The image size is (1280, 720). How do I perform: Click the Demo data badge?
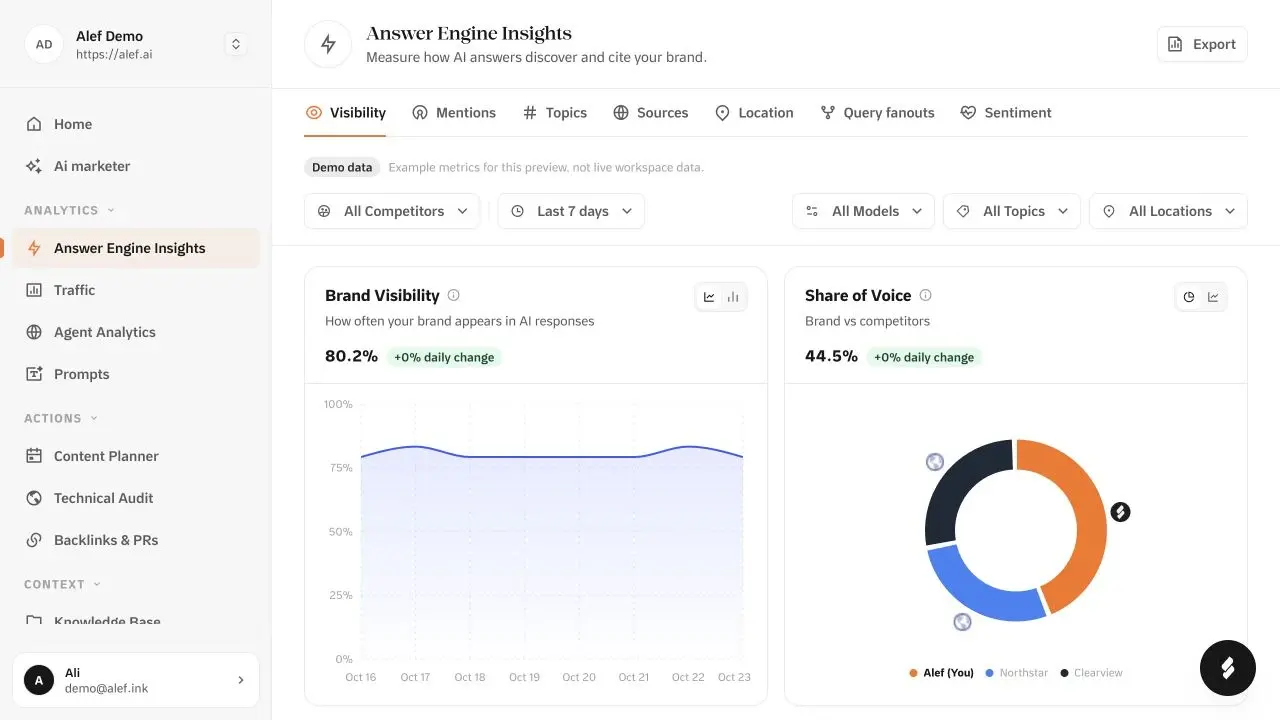coord(342,167)
